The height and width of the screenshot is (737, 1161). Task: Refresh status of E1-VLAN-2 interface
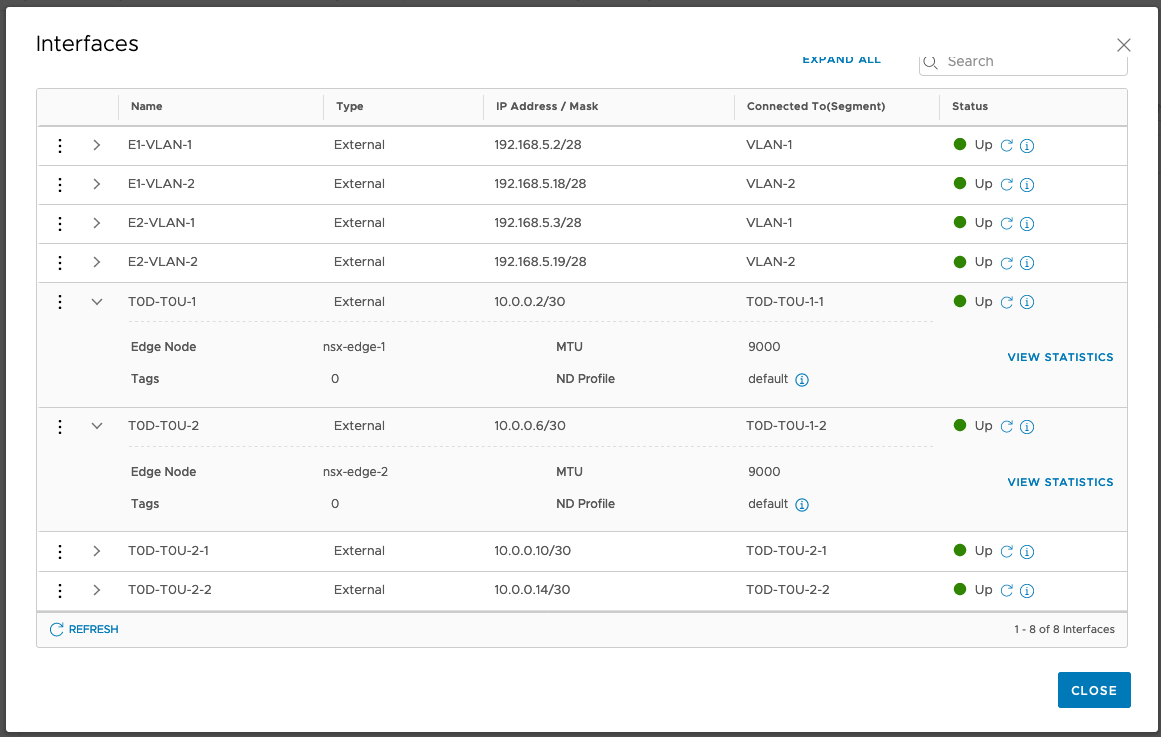(x=1007, y=185)
